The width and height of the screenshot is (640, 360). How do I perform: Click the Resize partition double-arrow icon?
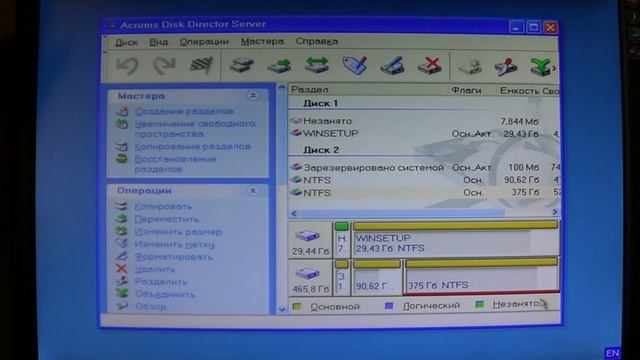[317, 65]
